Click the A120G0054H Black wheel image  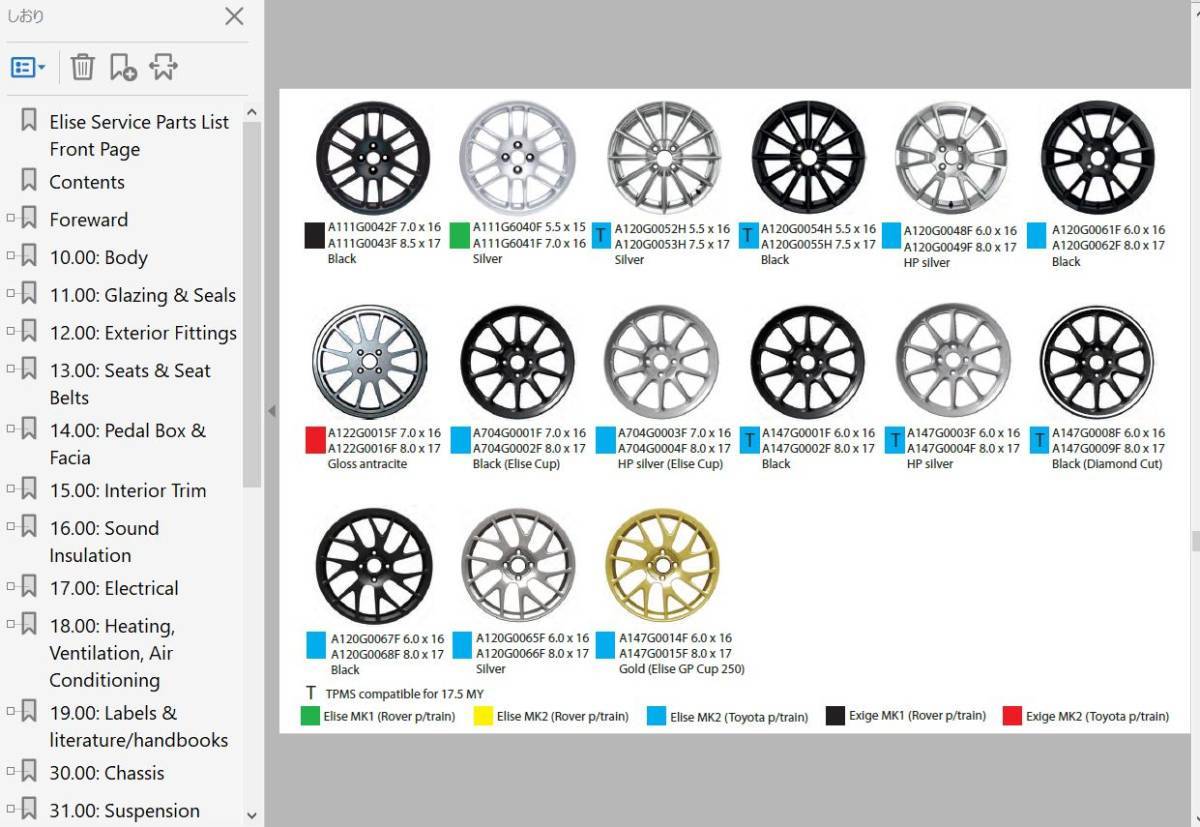point(808,157)
